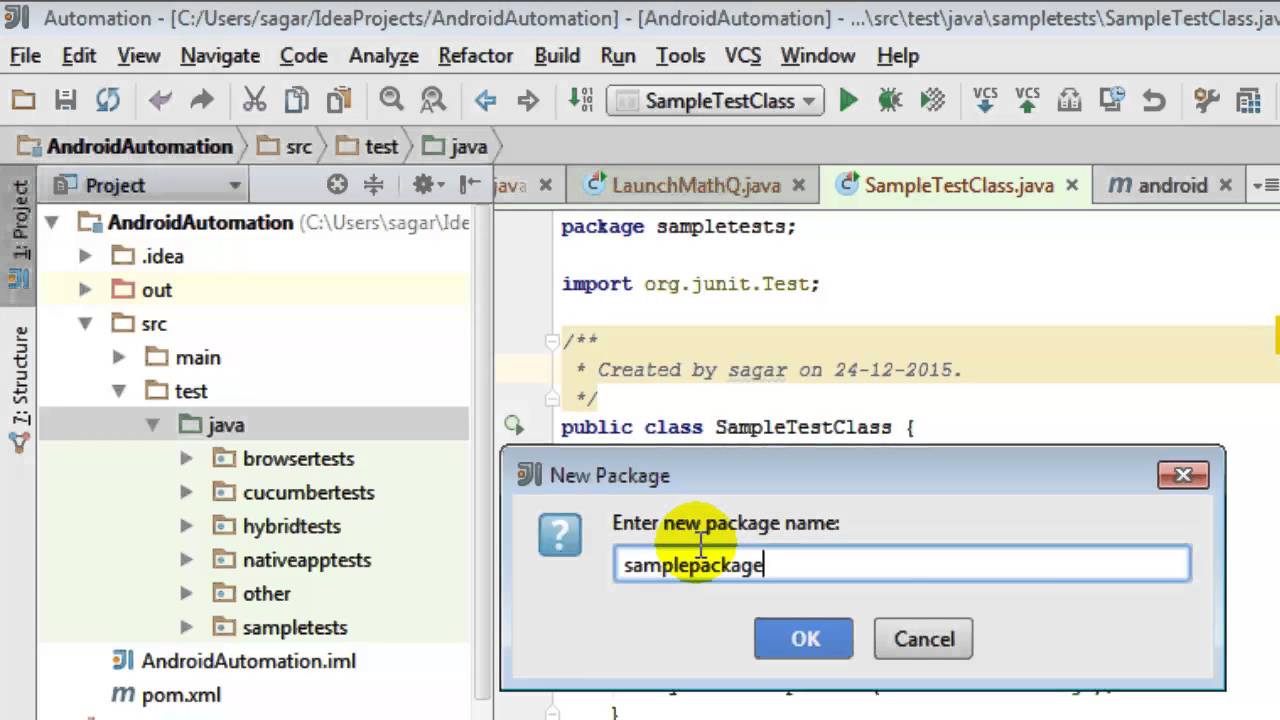Close the LaunchMathQ.java tab
1280x720 pixels.
point(799,185)
